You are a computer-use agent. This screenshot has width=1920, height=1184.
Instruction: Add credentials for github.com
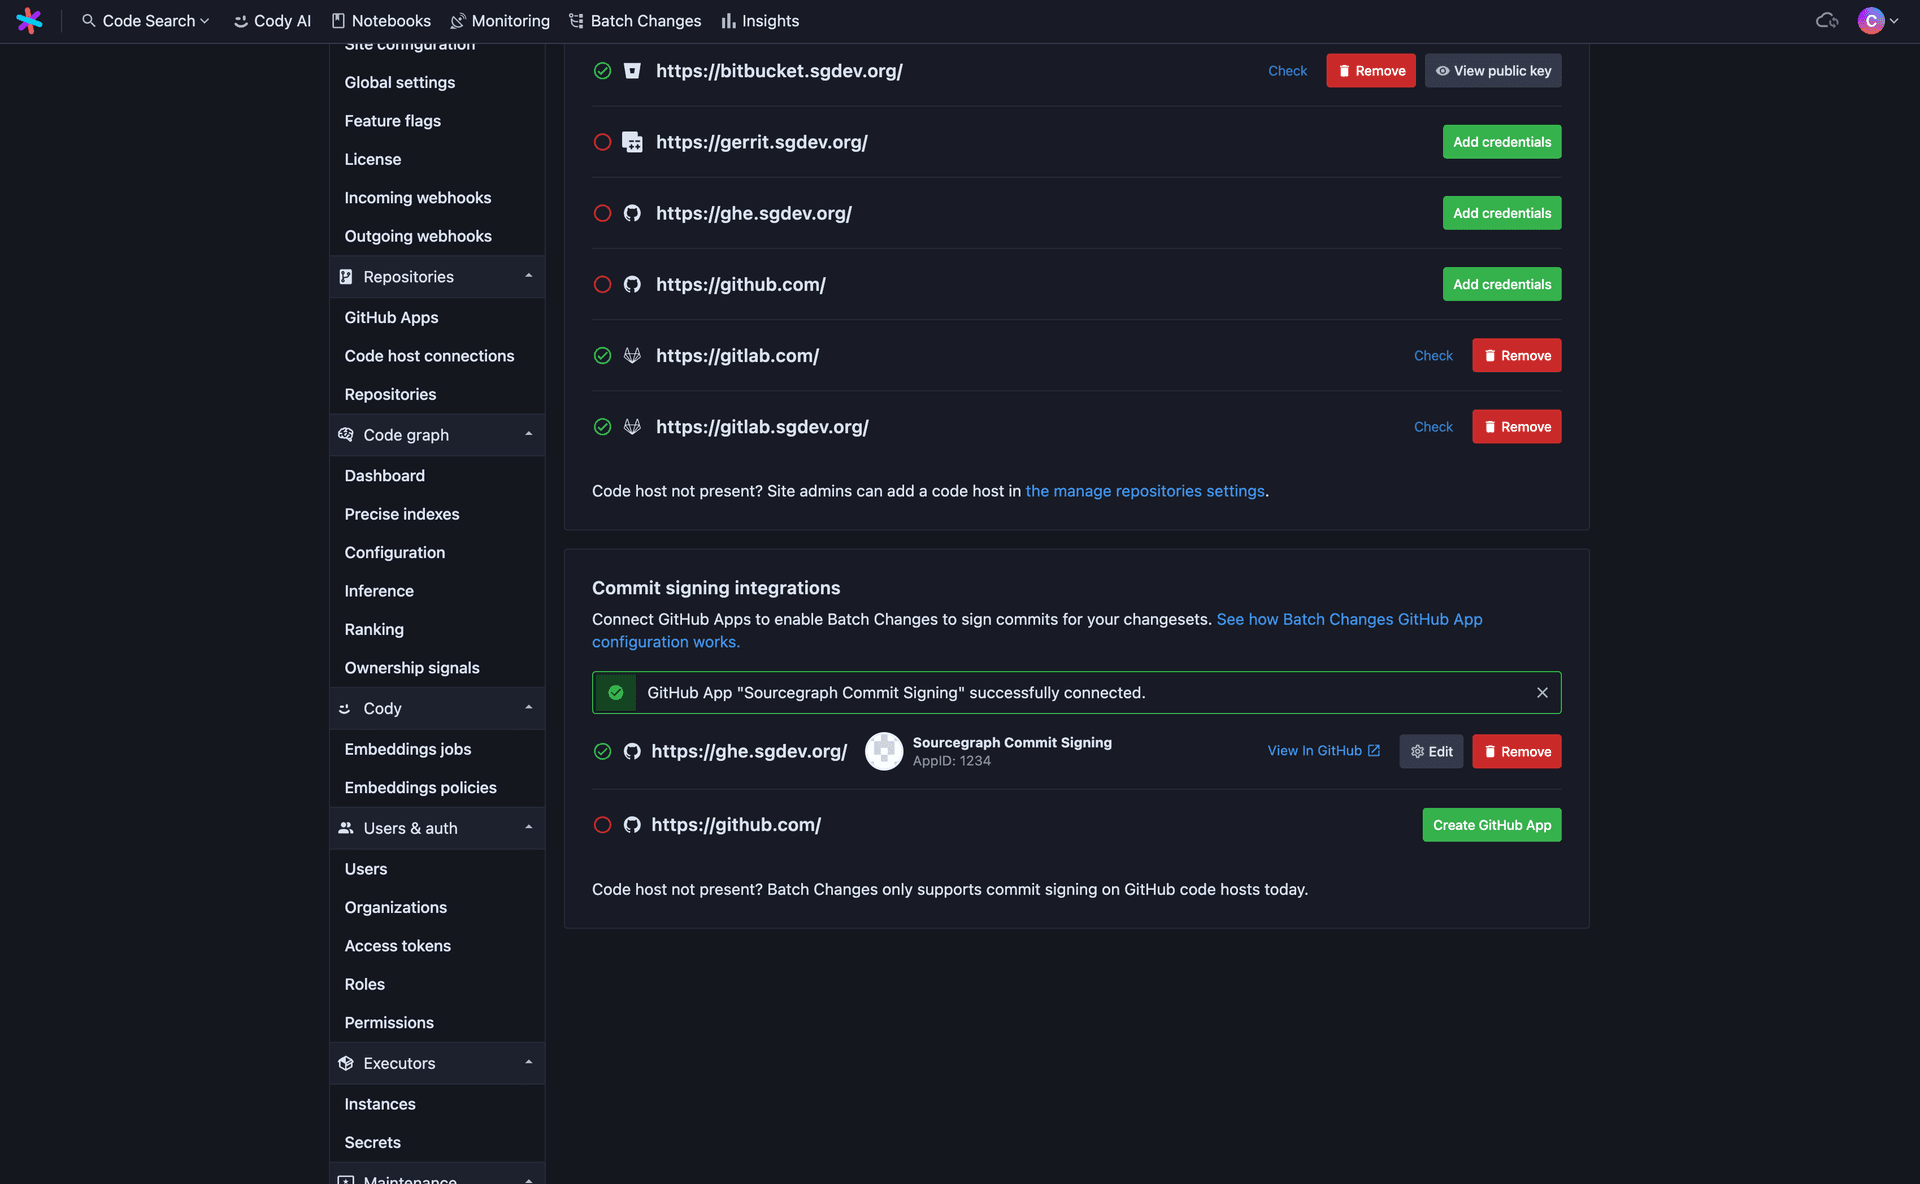tap(1502, 284)
